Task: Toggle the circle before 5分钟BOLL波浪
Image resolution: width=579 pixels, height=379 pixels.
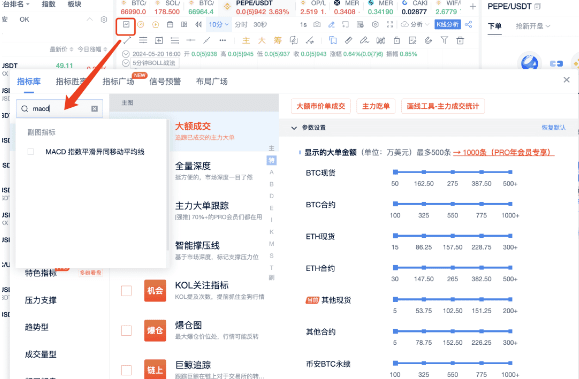Action: [x=126, y=63]
